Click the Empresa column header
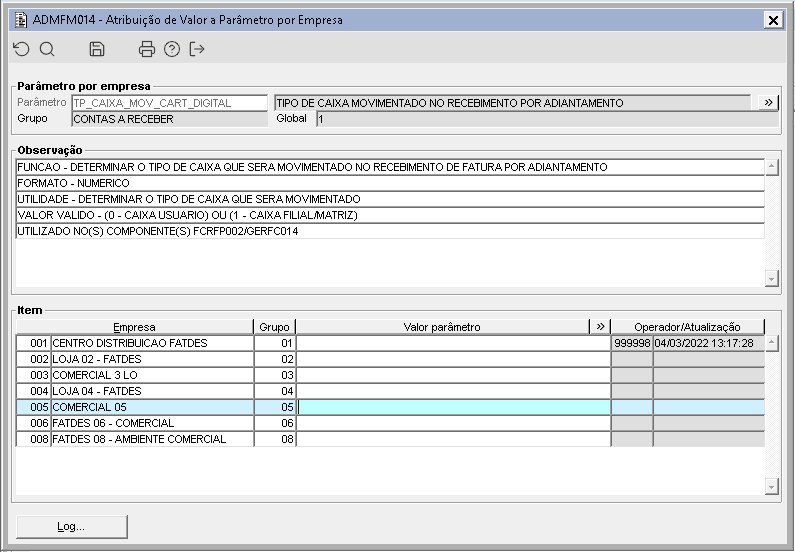Viewport: 795px width, 552px height. pyautogui.click(x=134, y=327)
